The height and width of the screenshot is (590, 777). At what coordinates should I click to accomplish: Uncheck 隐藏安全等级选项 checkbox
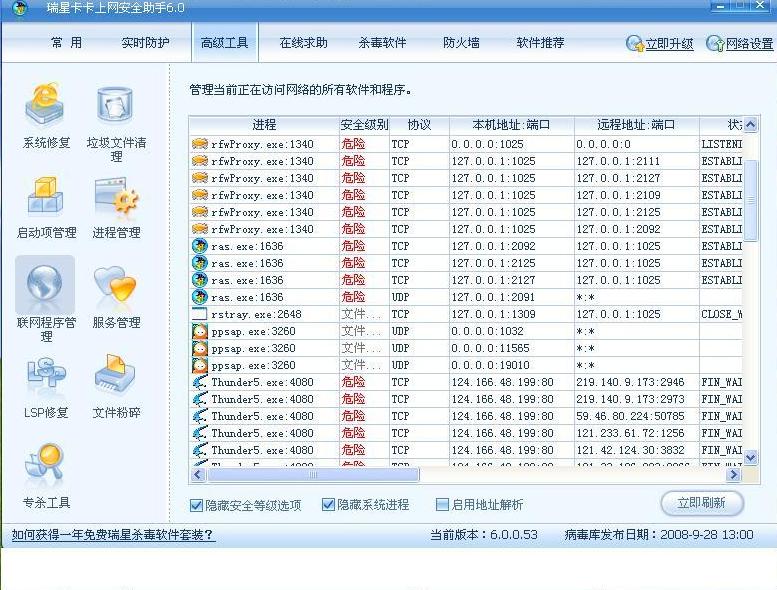pyautogui.click(x=196, y=505)
